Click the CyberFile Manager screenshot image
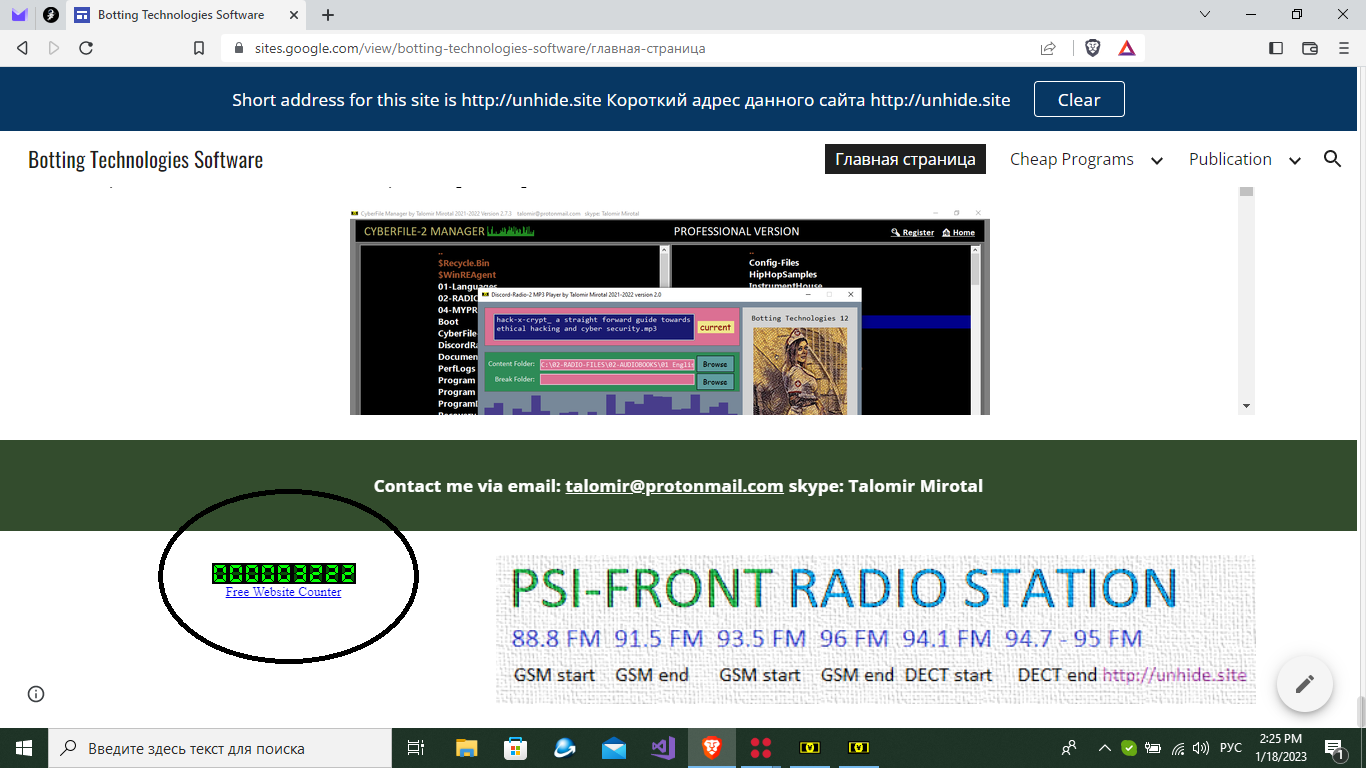Viewport: 1366px width, 768px height. (670, 311)
